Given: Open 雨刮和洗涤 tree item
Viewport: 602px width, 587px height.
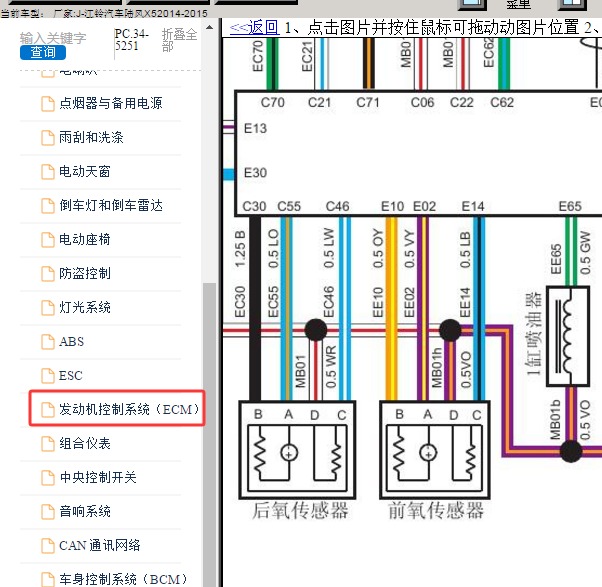Looking at the screenshot, I should tap(91, 137).
